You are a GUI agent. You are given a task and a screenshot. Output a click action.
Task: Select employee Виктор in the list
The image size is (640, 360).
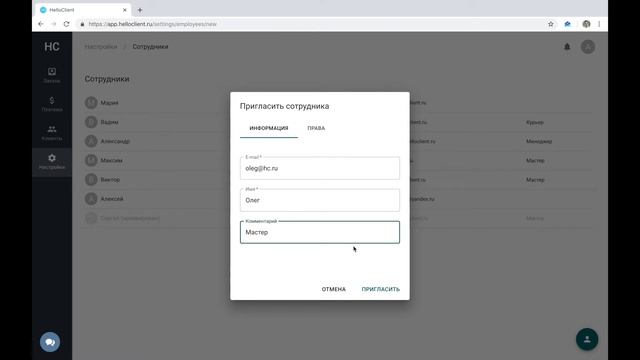click(110, 180)
